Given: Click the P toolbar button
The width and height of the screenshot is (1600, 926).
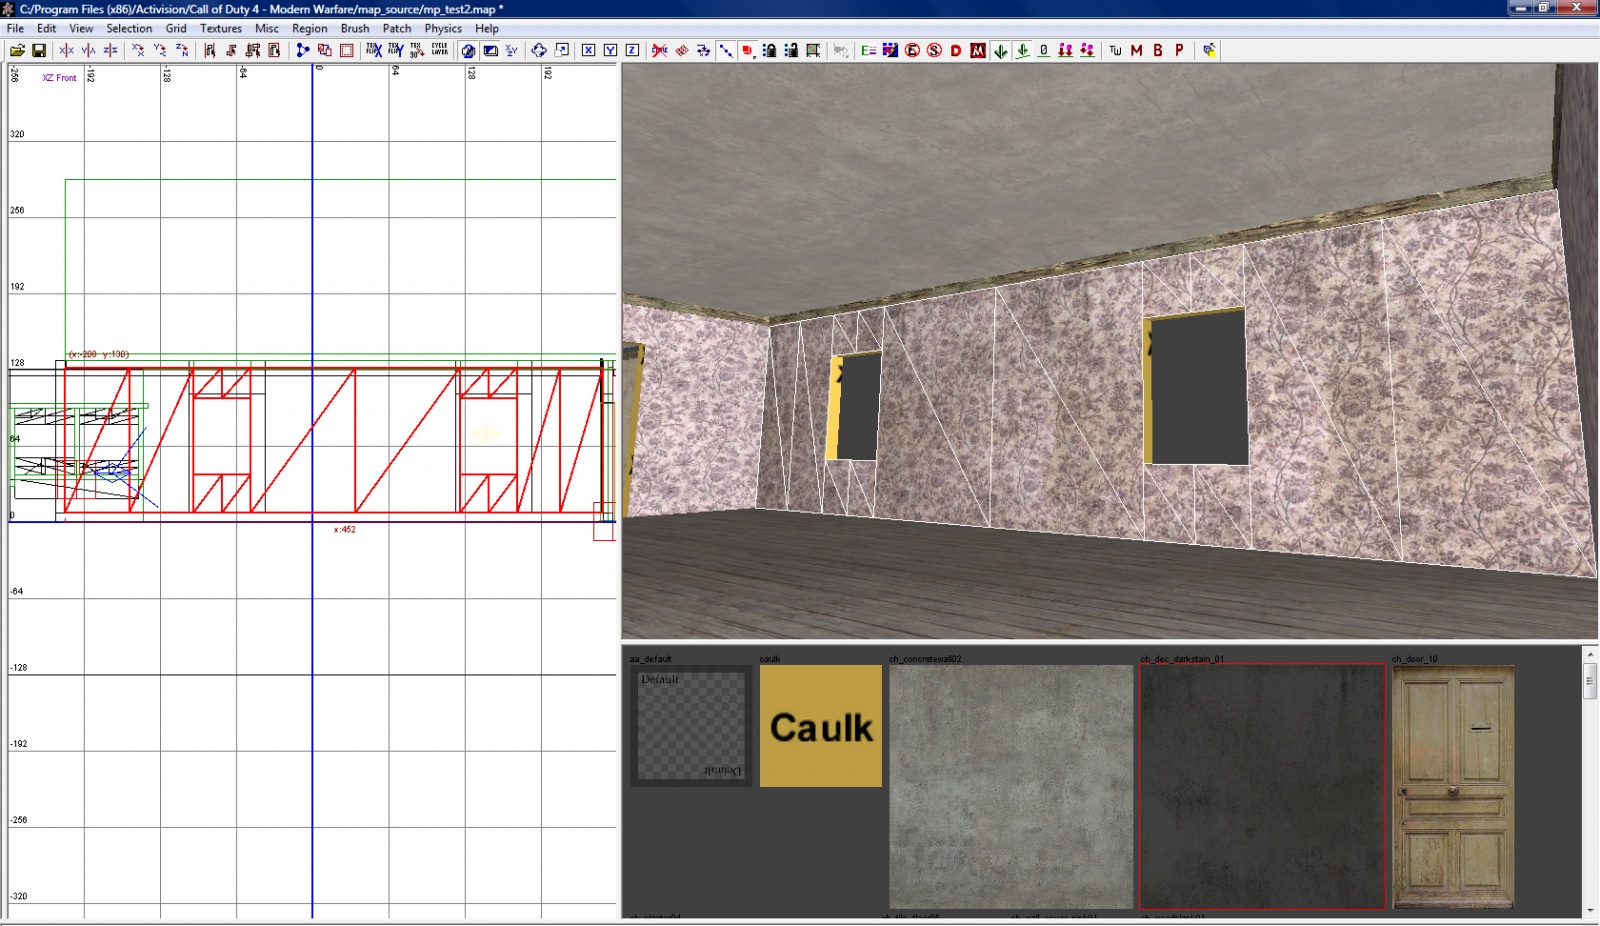Looking at the screenshot, I should coord(1179,50).
